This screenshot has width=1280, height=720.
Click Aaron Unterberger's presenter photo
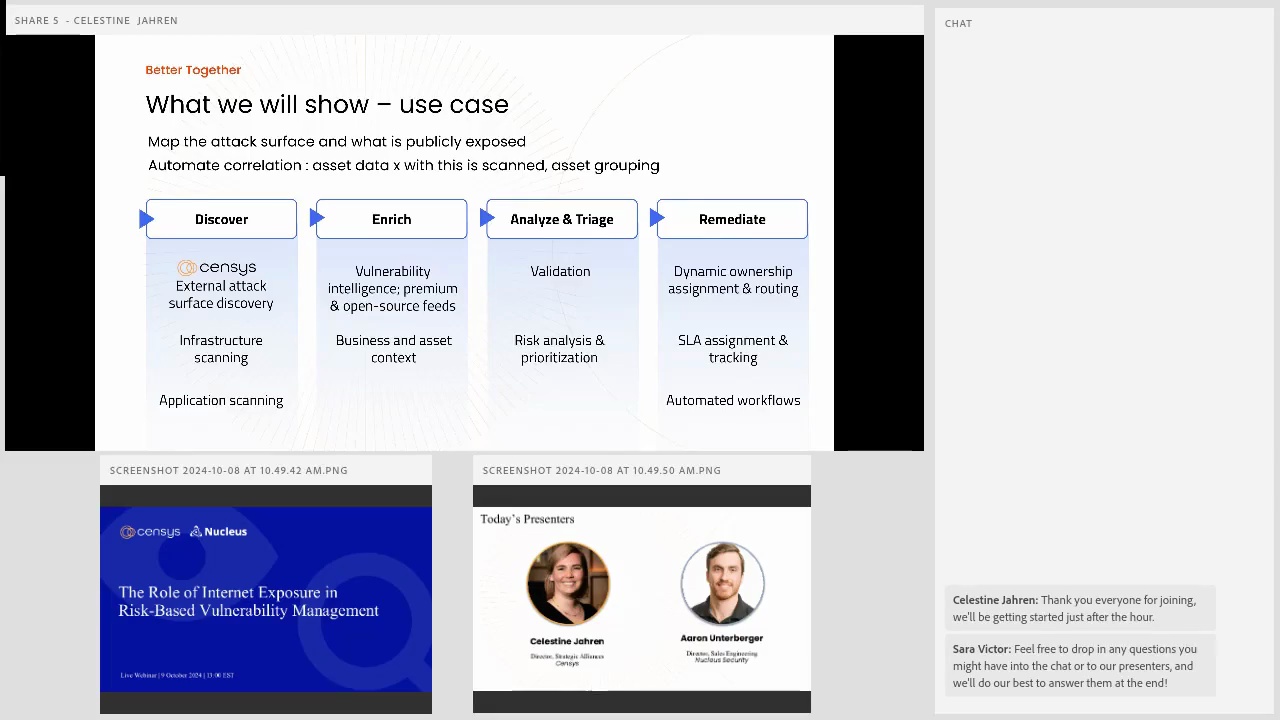click(722, 582)
